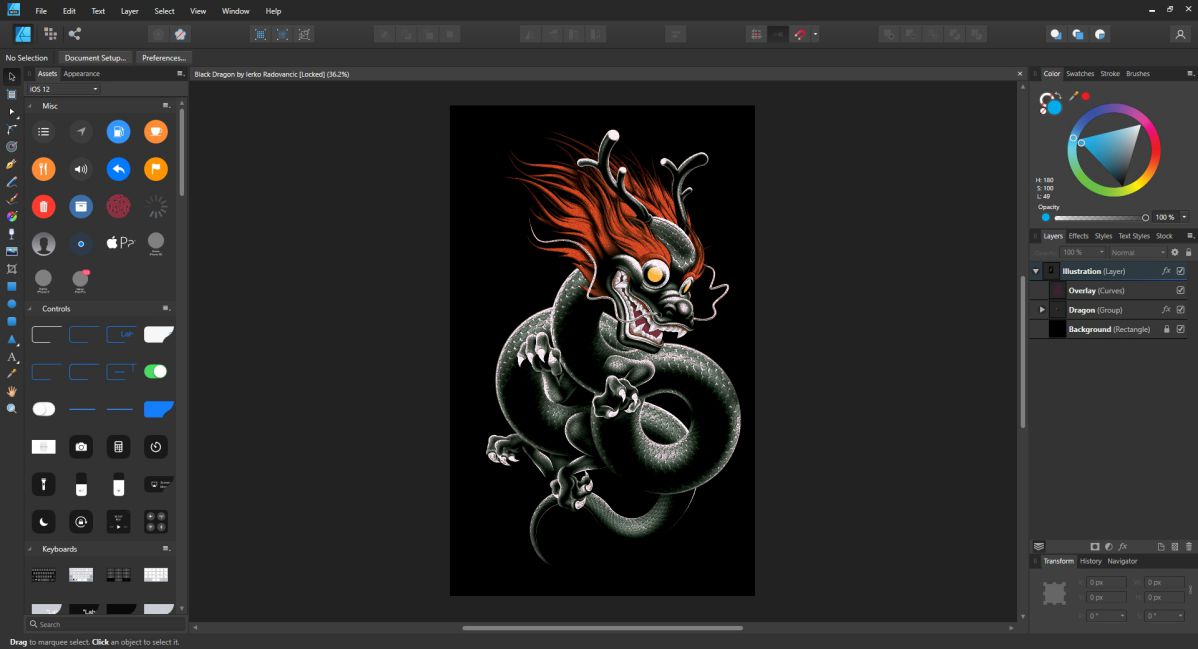Hide the Background rectangle layer
The width and height of the screenshot is (1198, 649).
[x=1180, y=329]
